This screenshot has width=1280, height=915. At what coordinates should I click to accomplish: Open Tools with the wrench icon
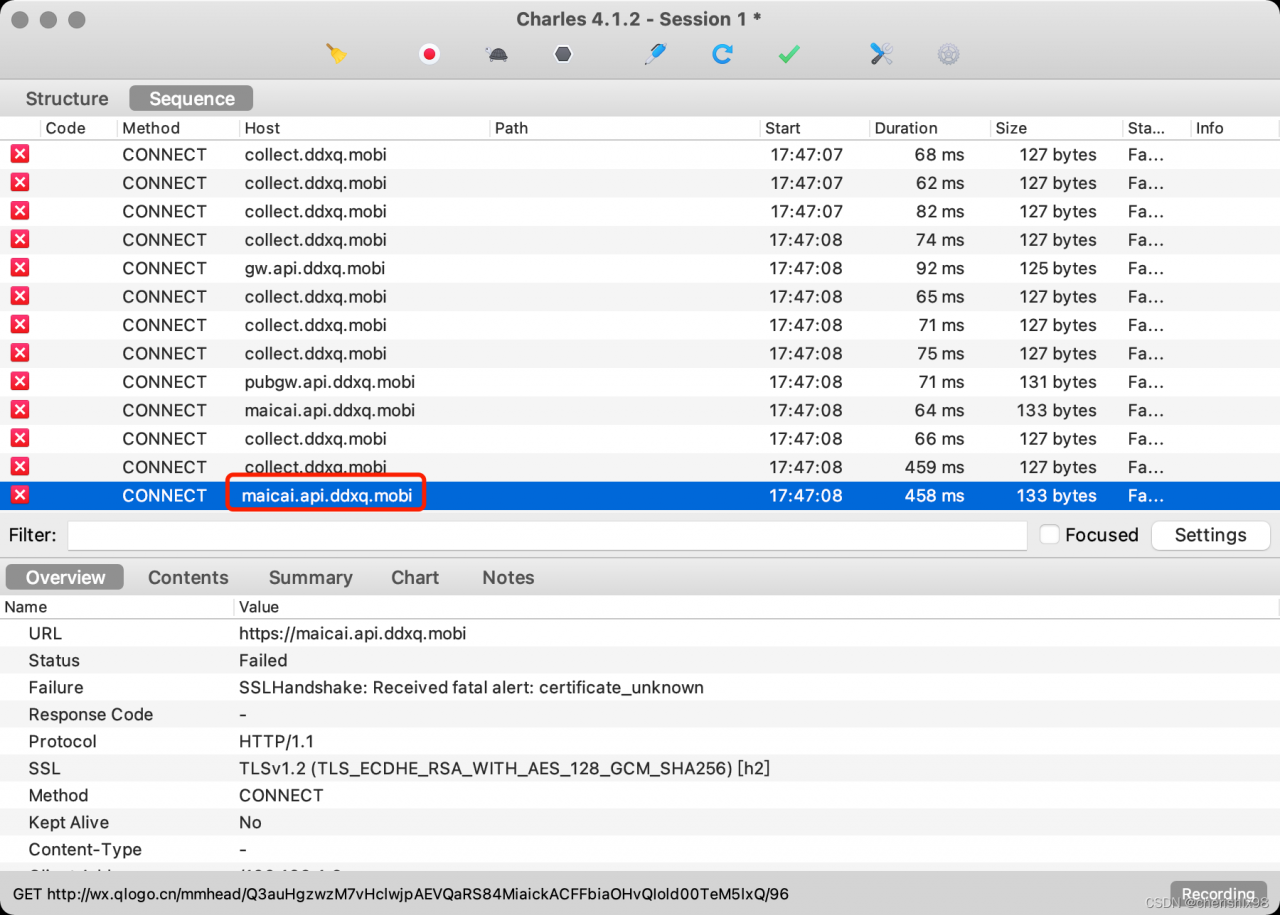(881, 54)
